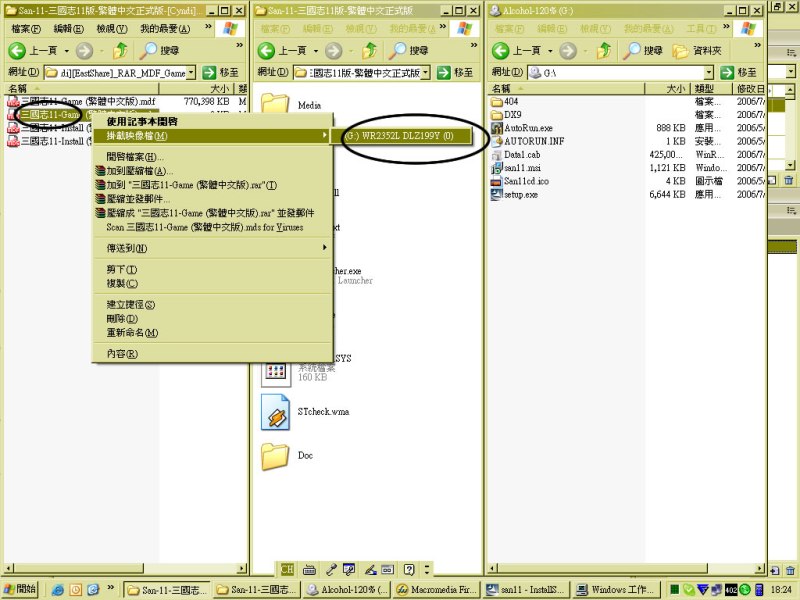Select AUTORUN.INF in G: window
The image size is (800, 600).
click(x=528, y=141)
